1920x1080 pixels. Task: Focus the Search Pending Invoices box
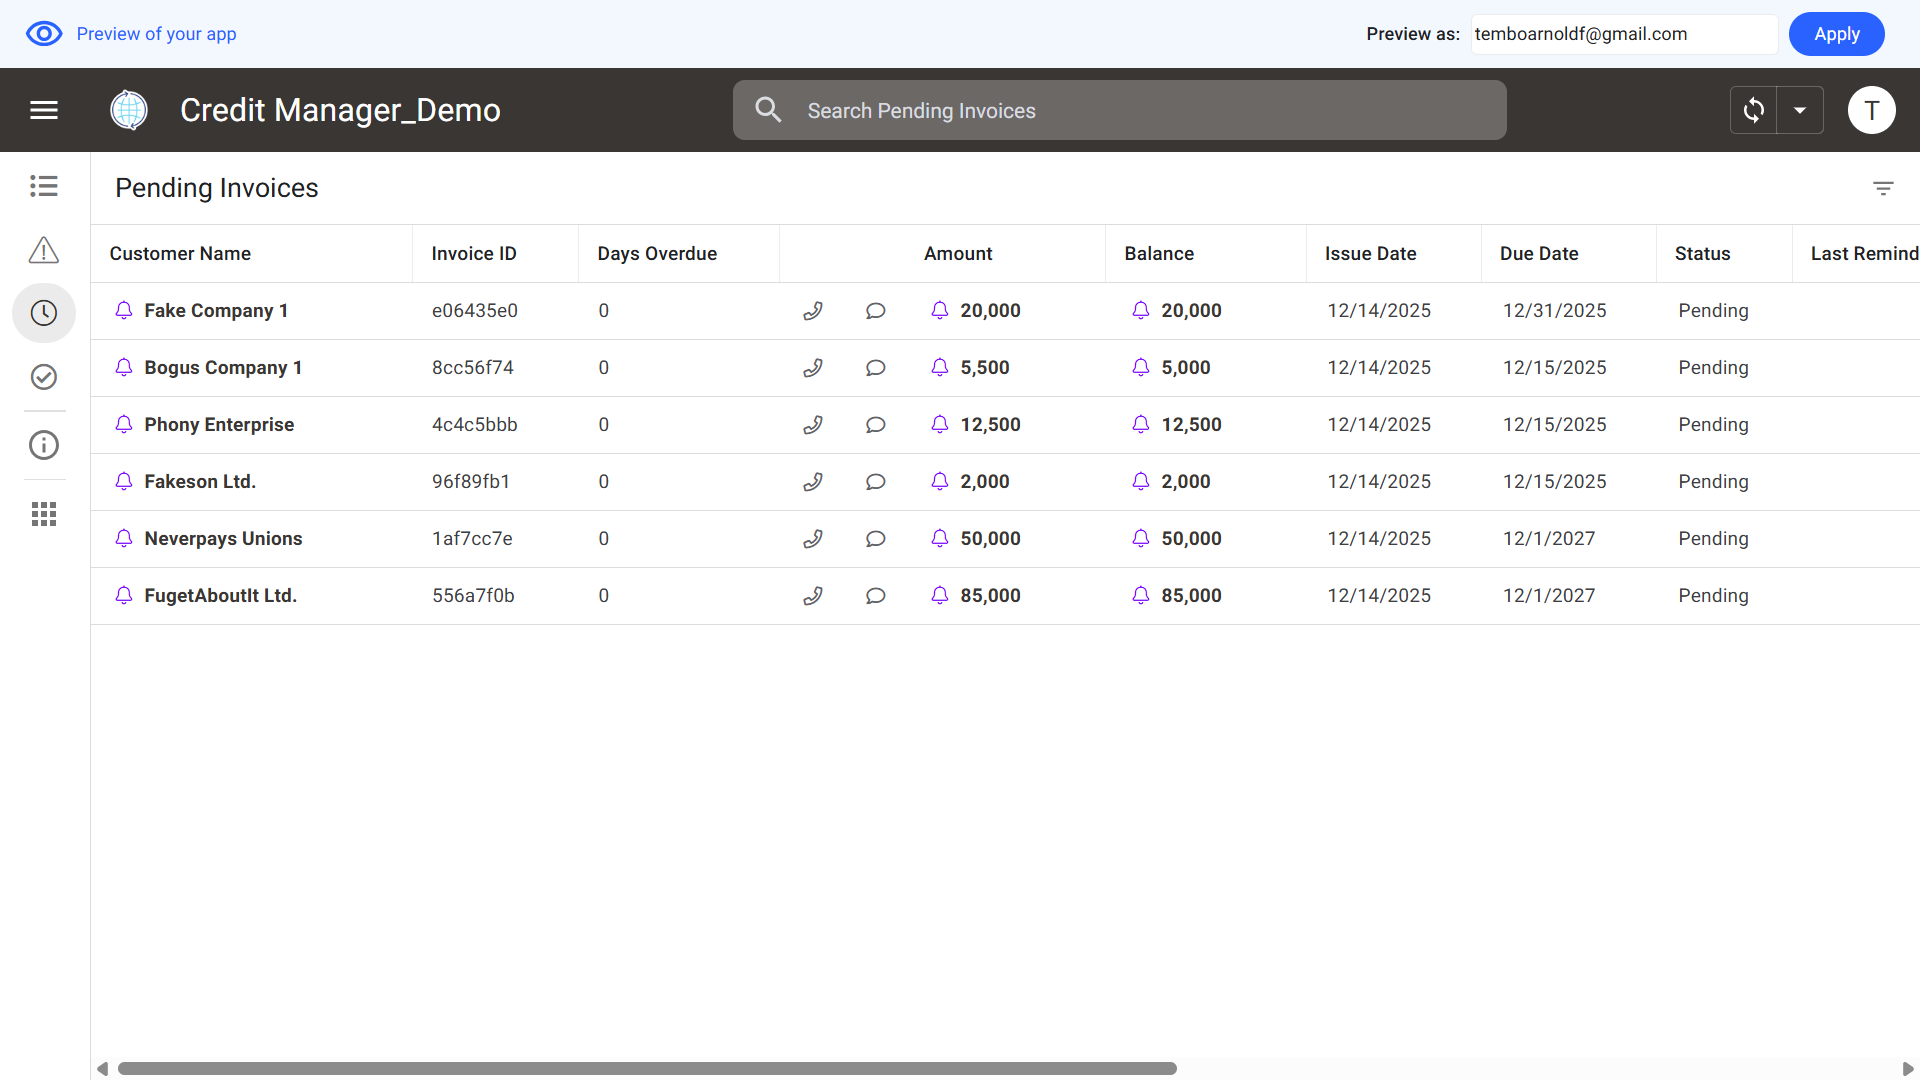click(1120, 110)
